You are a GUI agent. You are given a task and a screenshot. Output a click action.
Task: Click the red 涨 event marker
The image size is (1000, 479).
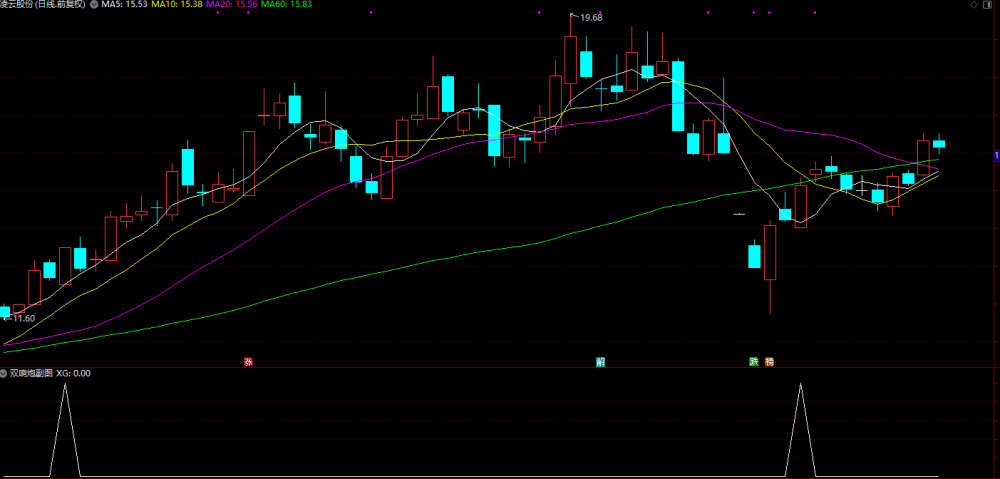point(248,362)
